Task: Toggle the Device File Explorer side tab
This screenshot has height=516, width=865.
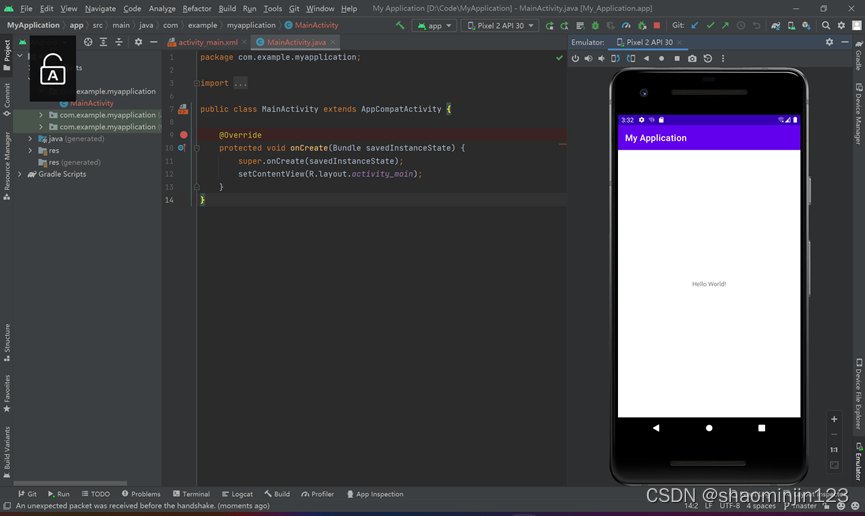Action: [858, 393]
